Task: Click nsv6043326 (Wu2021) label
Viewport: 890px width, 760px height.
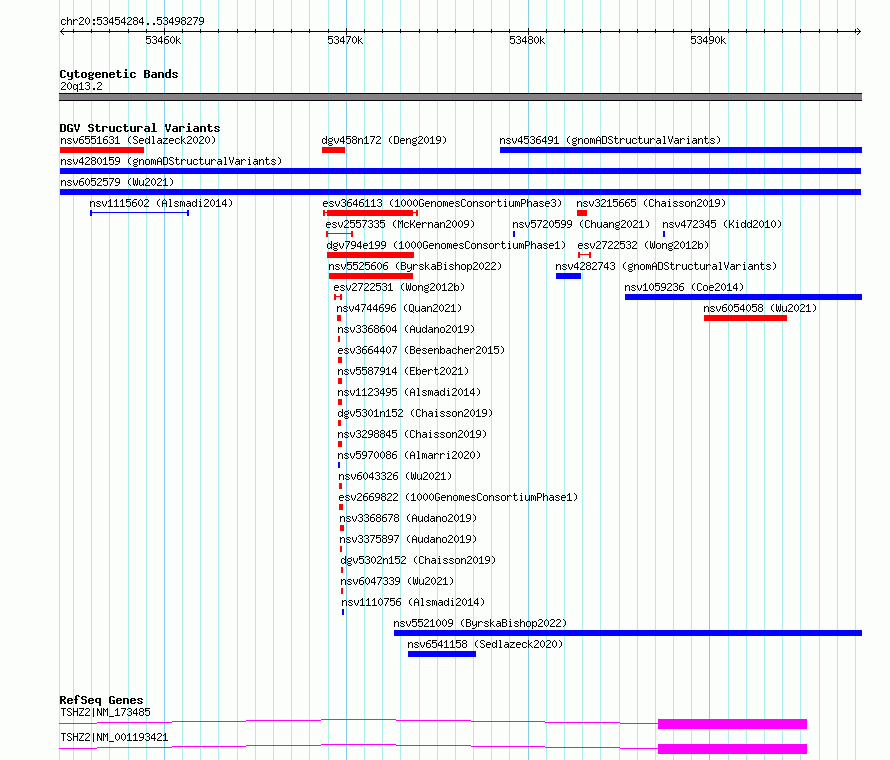Action: pyautogui.click(x=395, y=476)
